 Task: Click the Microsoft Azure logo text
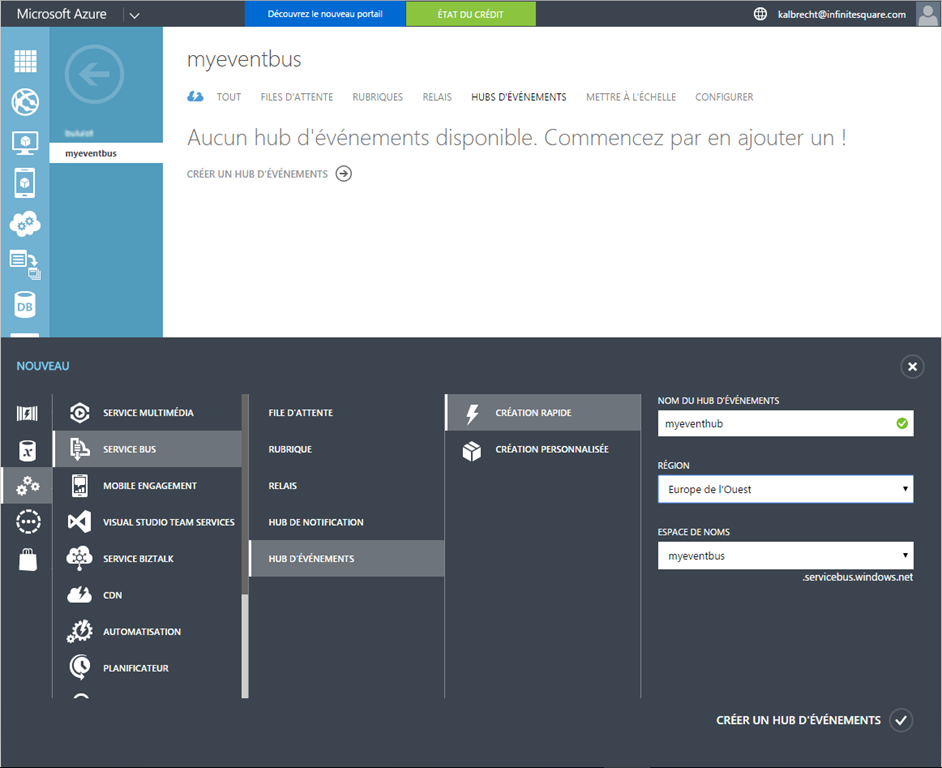pos(62,14)
